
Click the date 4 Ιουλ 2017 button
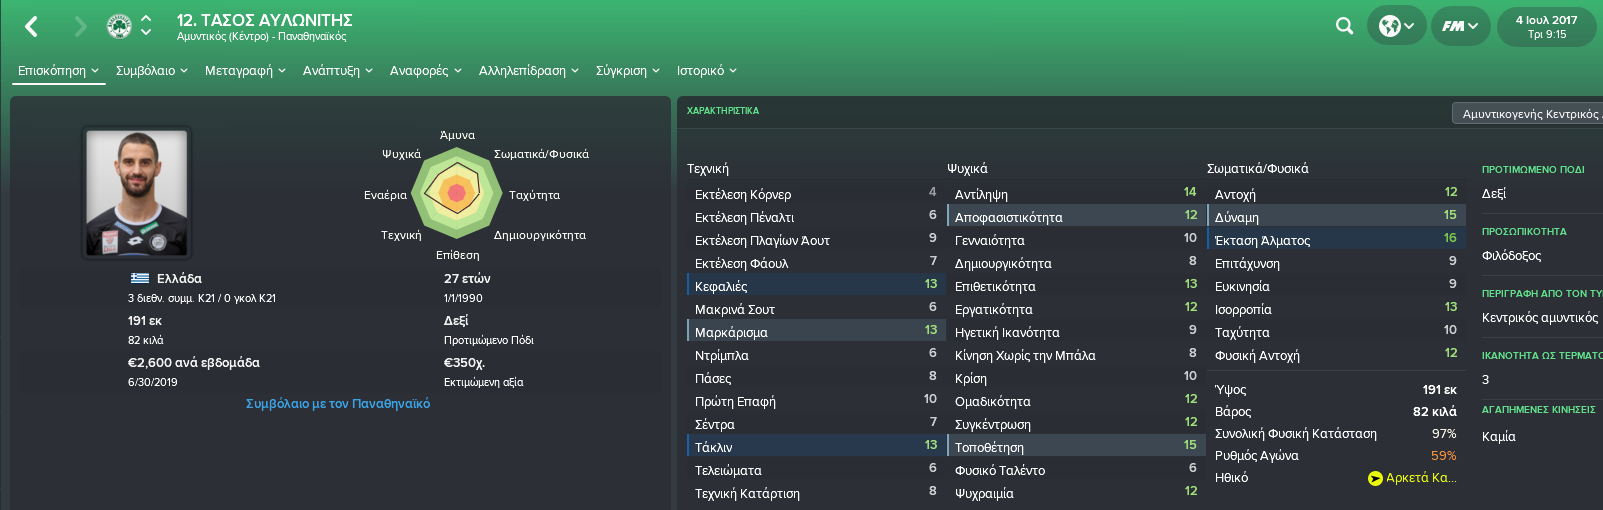click(1546, 26)
